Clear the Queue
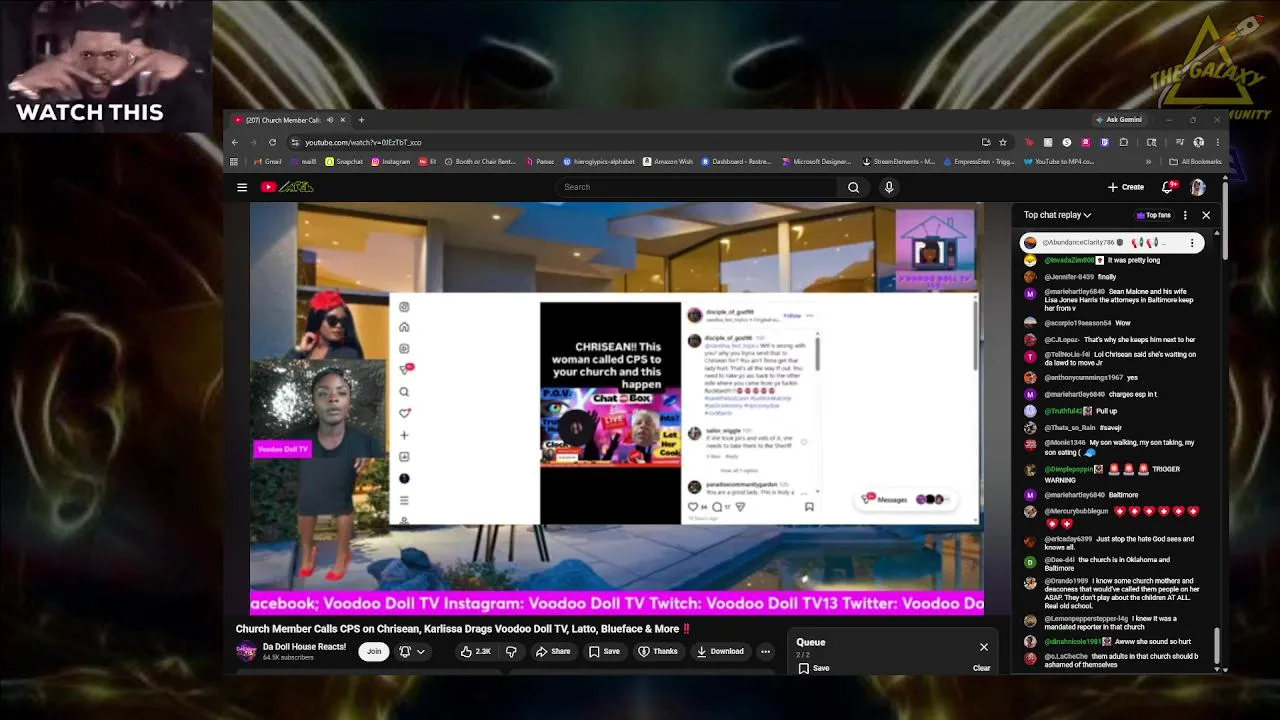This screenshot has width=1280, height=720. pos(982,668)
